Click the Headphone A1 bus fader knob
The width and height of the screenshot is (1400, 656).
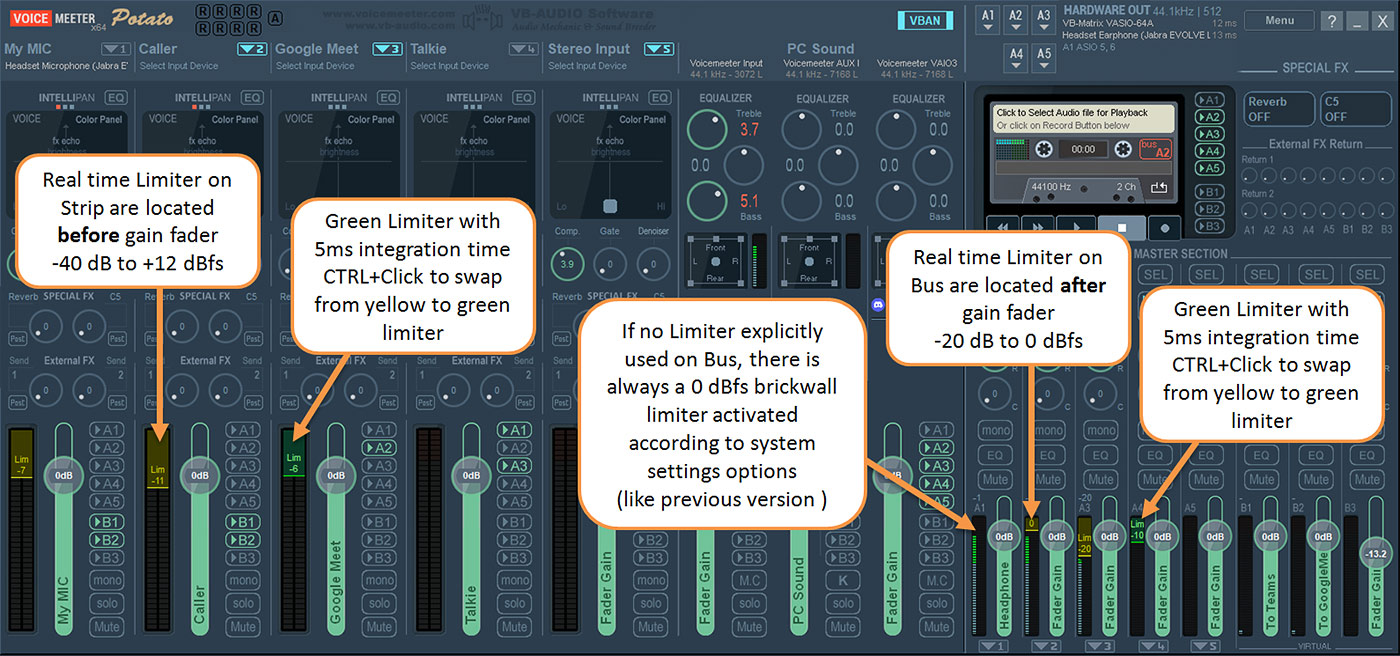pyautogui.click(x=1004, y=537)
